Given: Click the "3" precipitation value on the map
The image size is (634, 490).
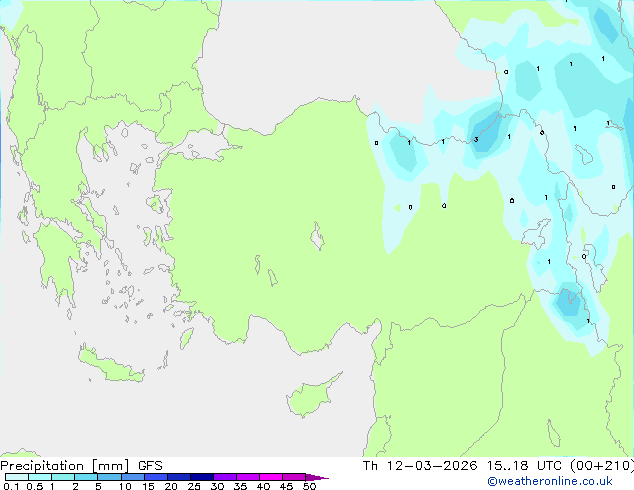Looking at the screenshot, I should (476, 139).
